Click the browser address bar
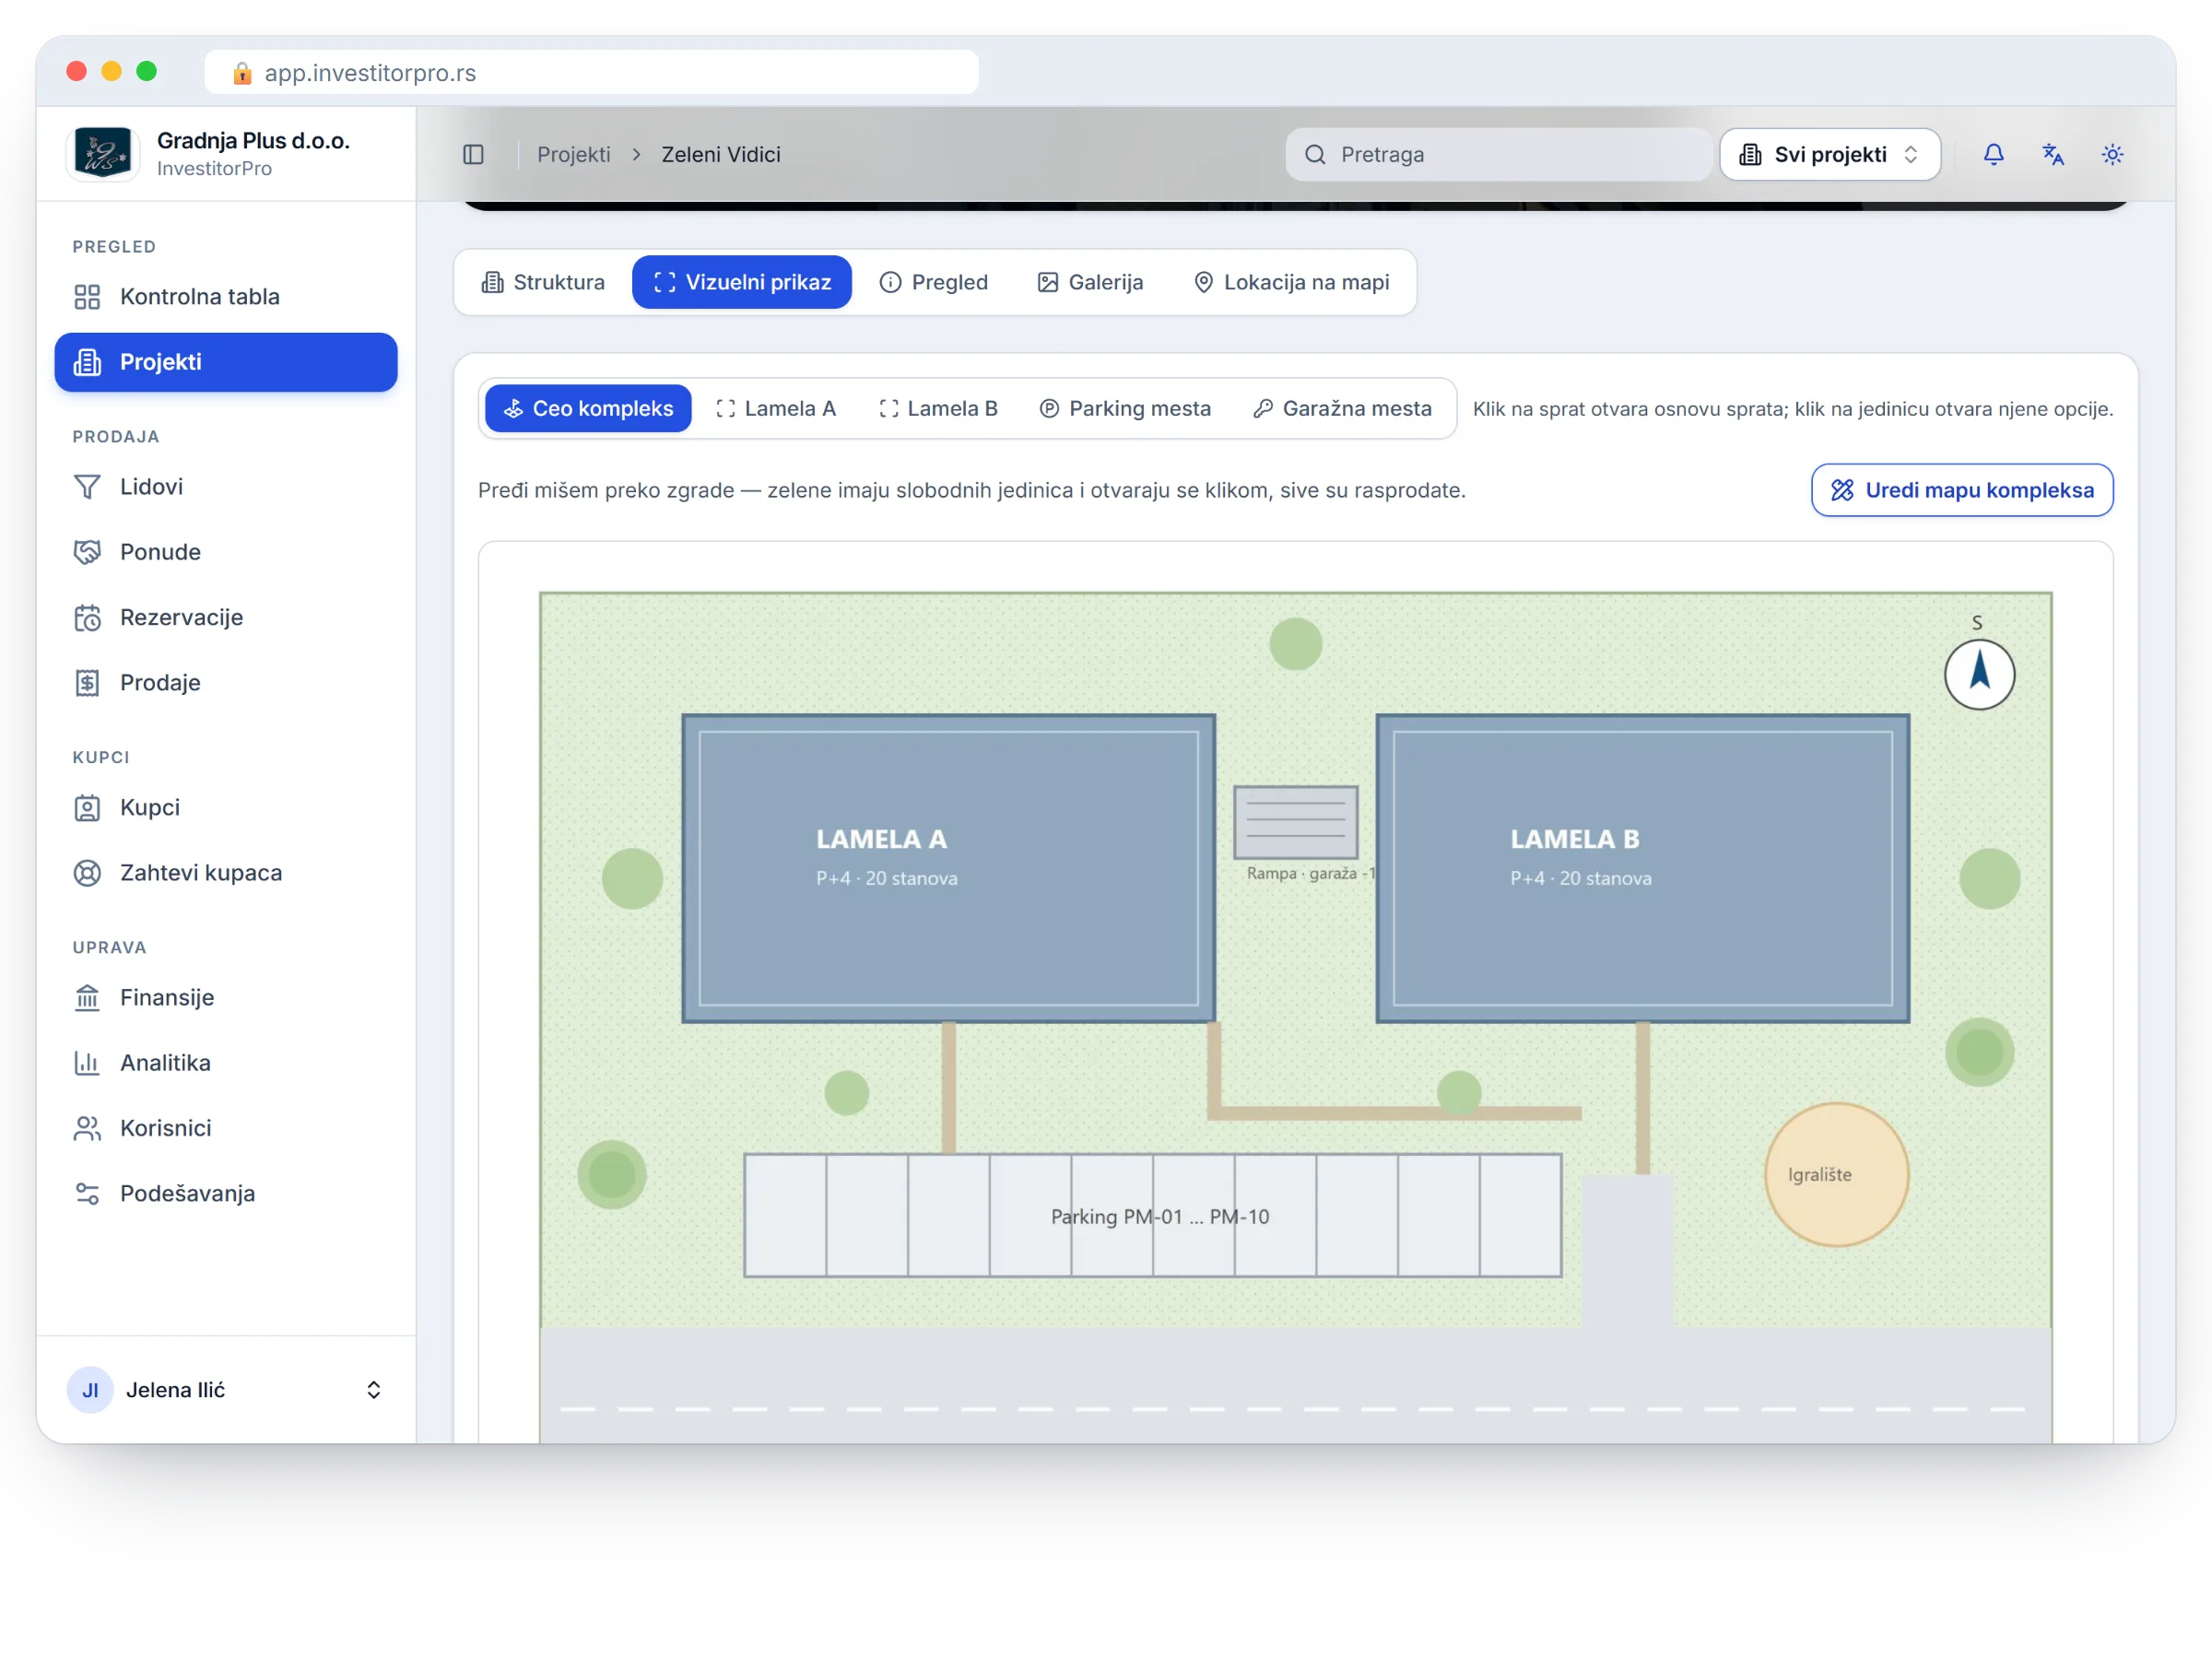2212x1659 pixels. pyautogui.click(x=591, y=72)
